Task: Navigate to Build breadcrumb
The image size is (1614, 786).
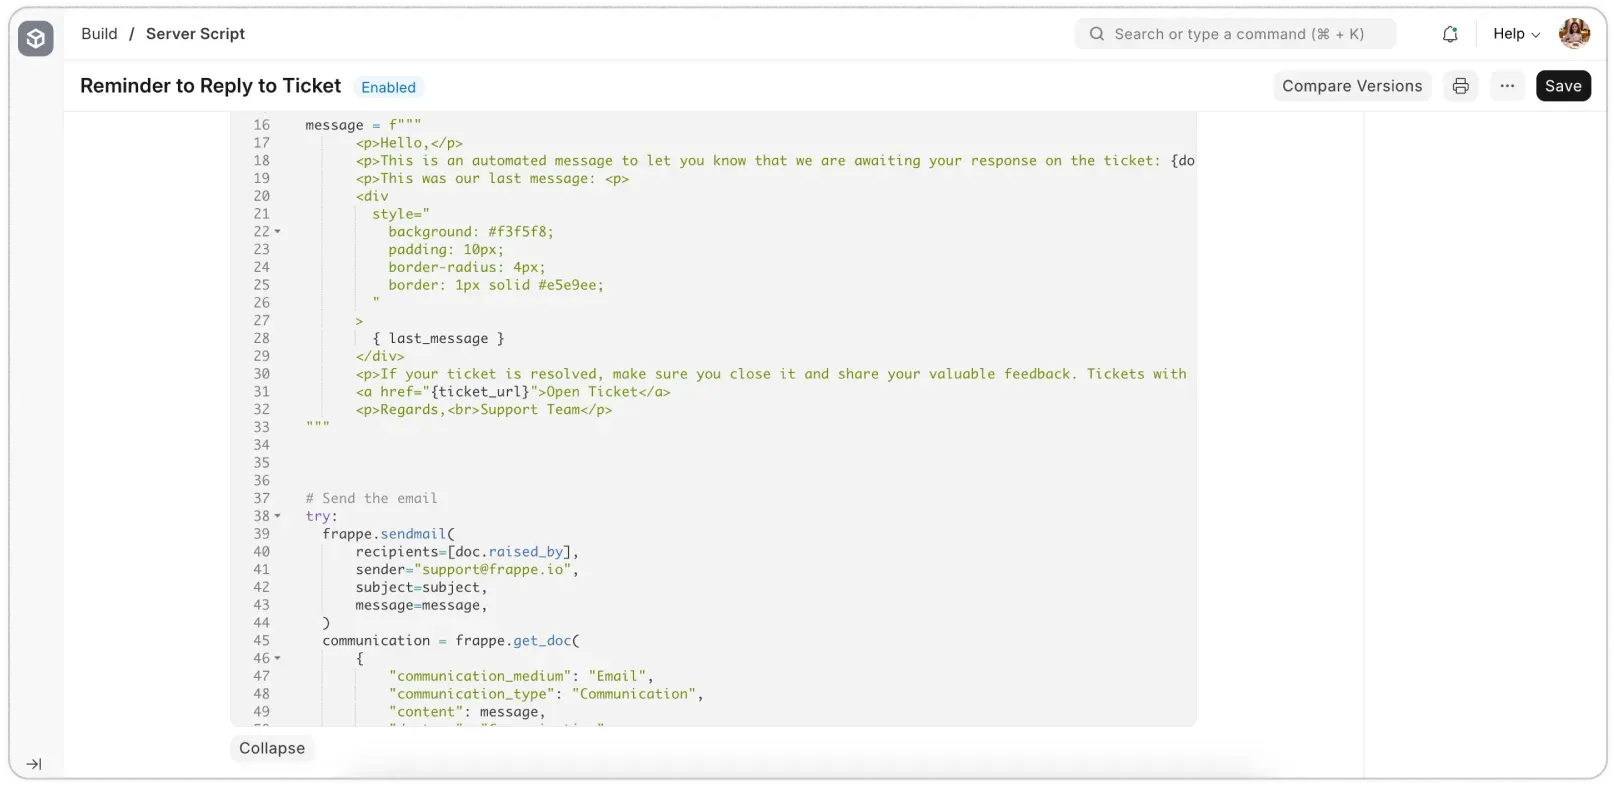Action: pos(99,34)
